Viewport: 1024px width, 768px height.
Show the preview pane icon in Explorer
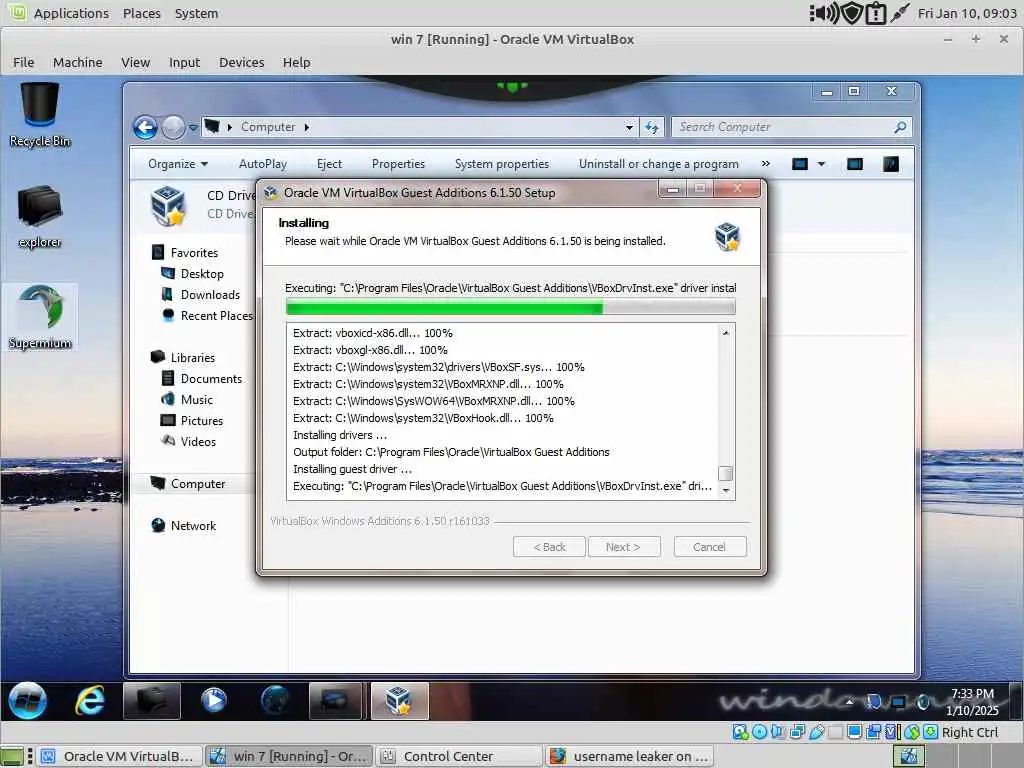(x=854, y=164)
